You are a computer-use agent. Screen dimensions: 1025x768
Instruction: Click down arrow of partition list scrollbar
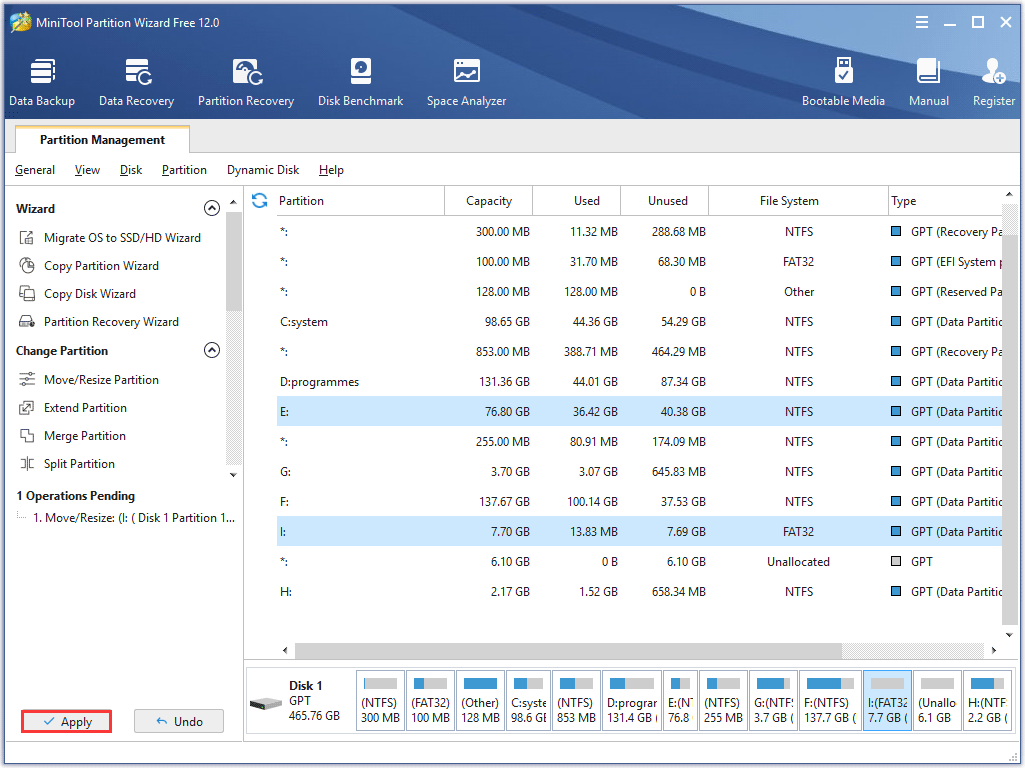(x=1009, y=635)
